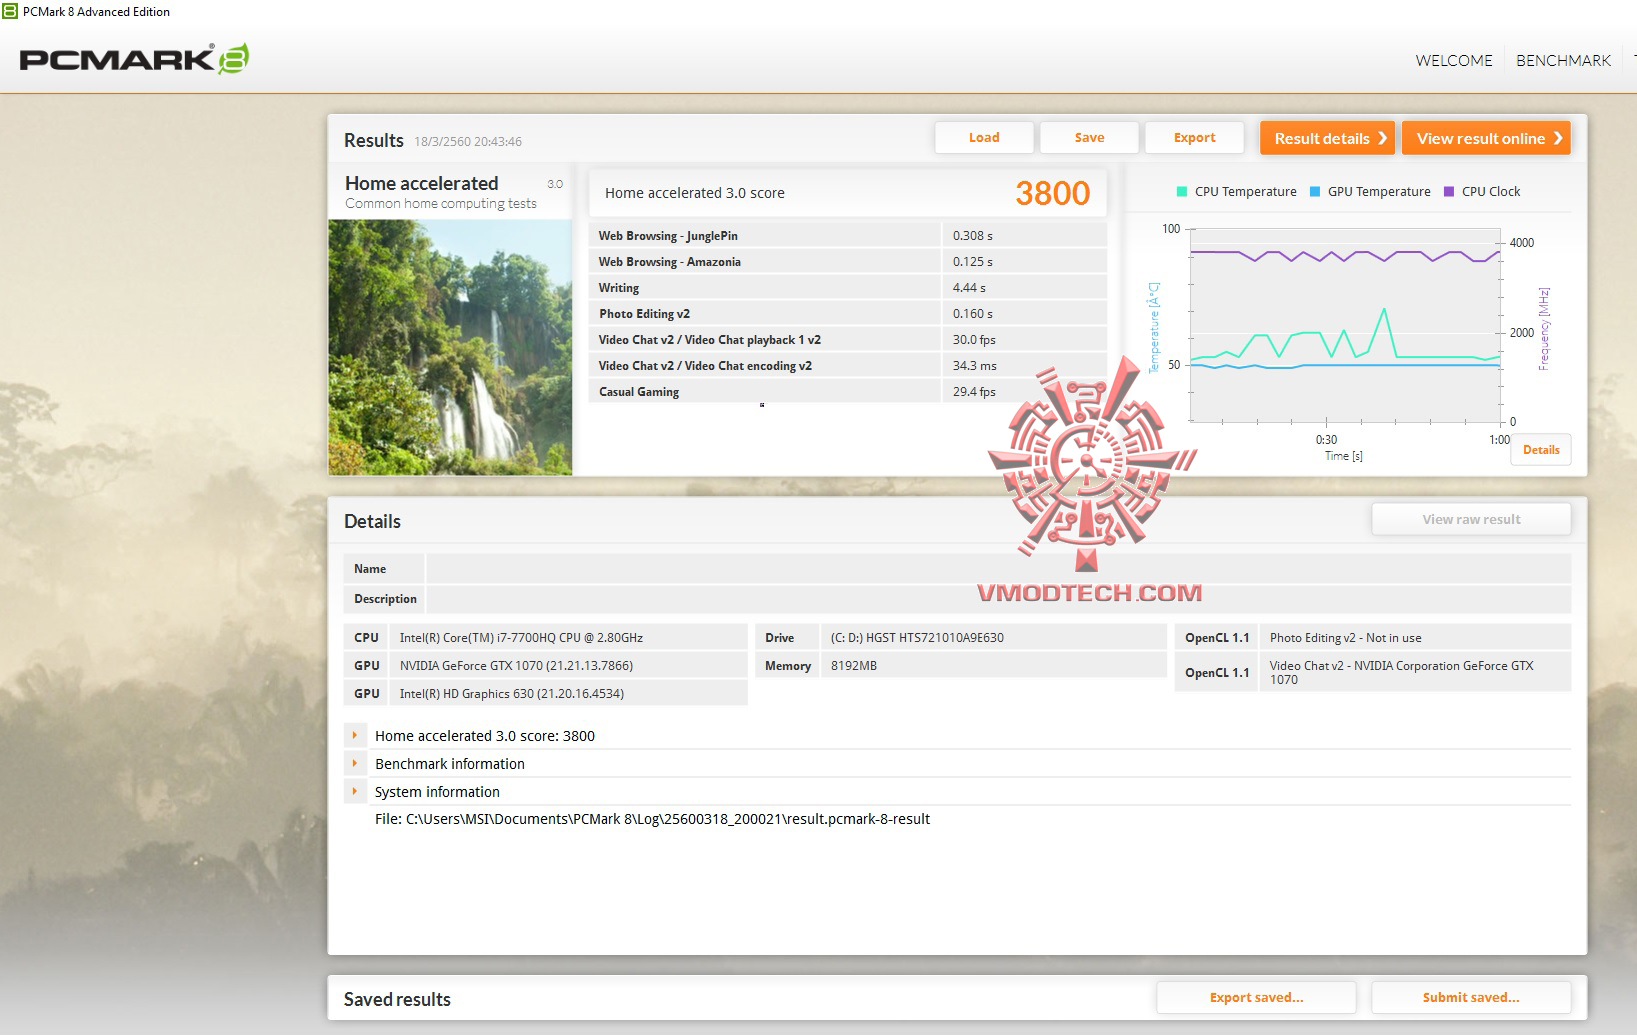Click the NVIDIA GeForce GTX 1070 GPU entry

[x=516, y=666]
